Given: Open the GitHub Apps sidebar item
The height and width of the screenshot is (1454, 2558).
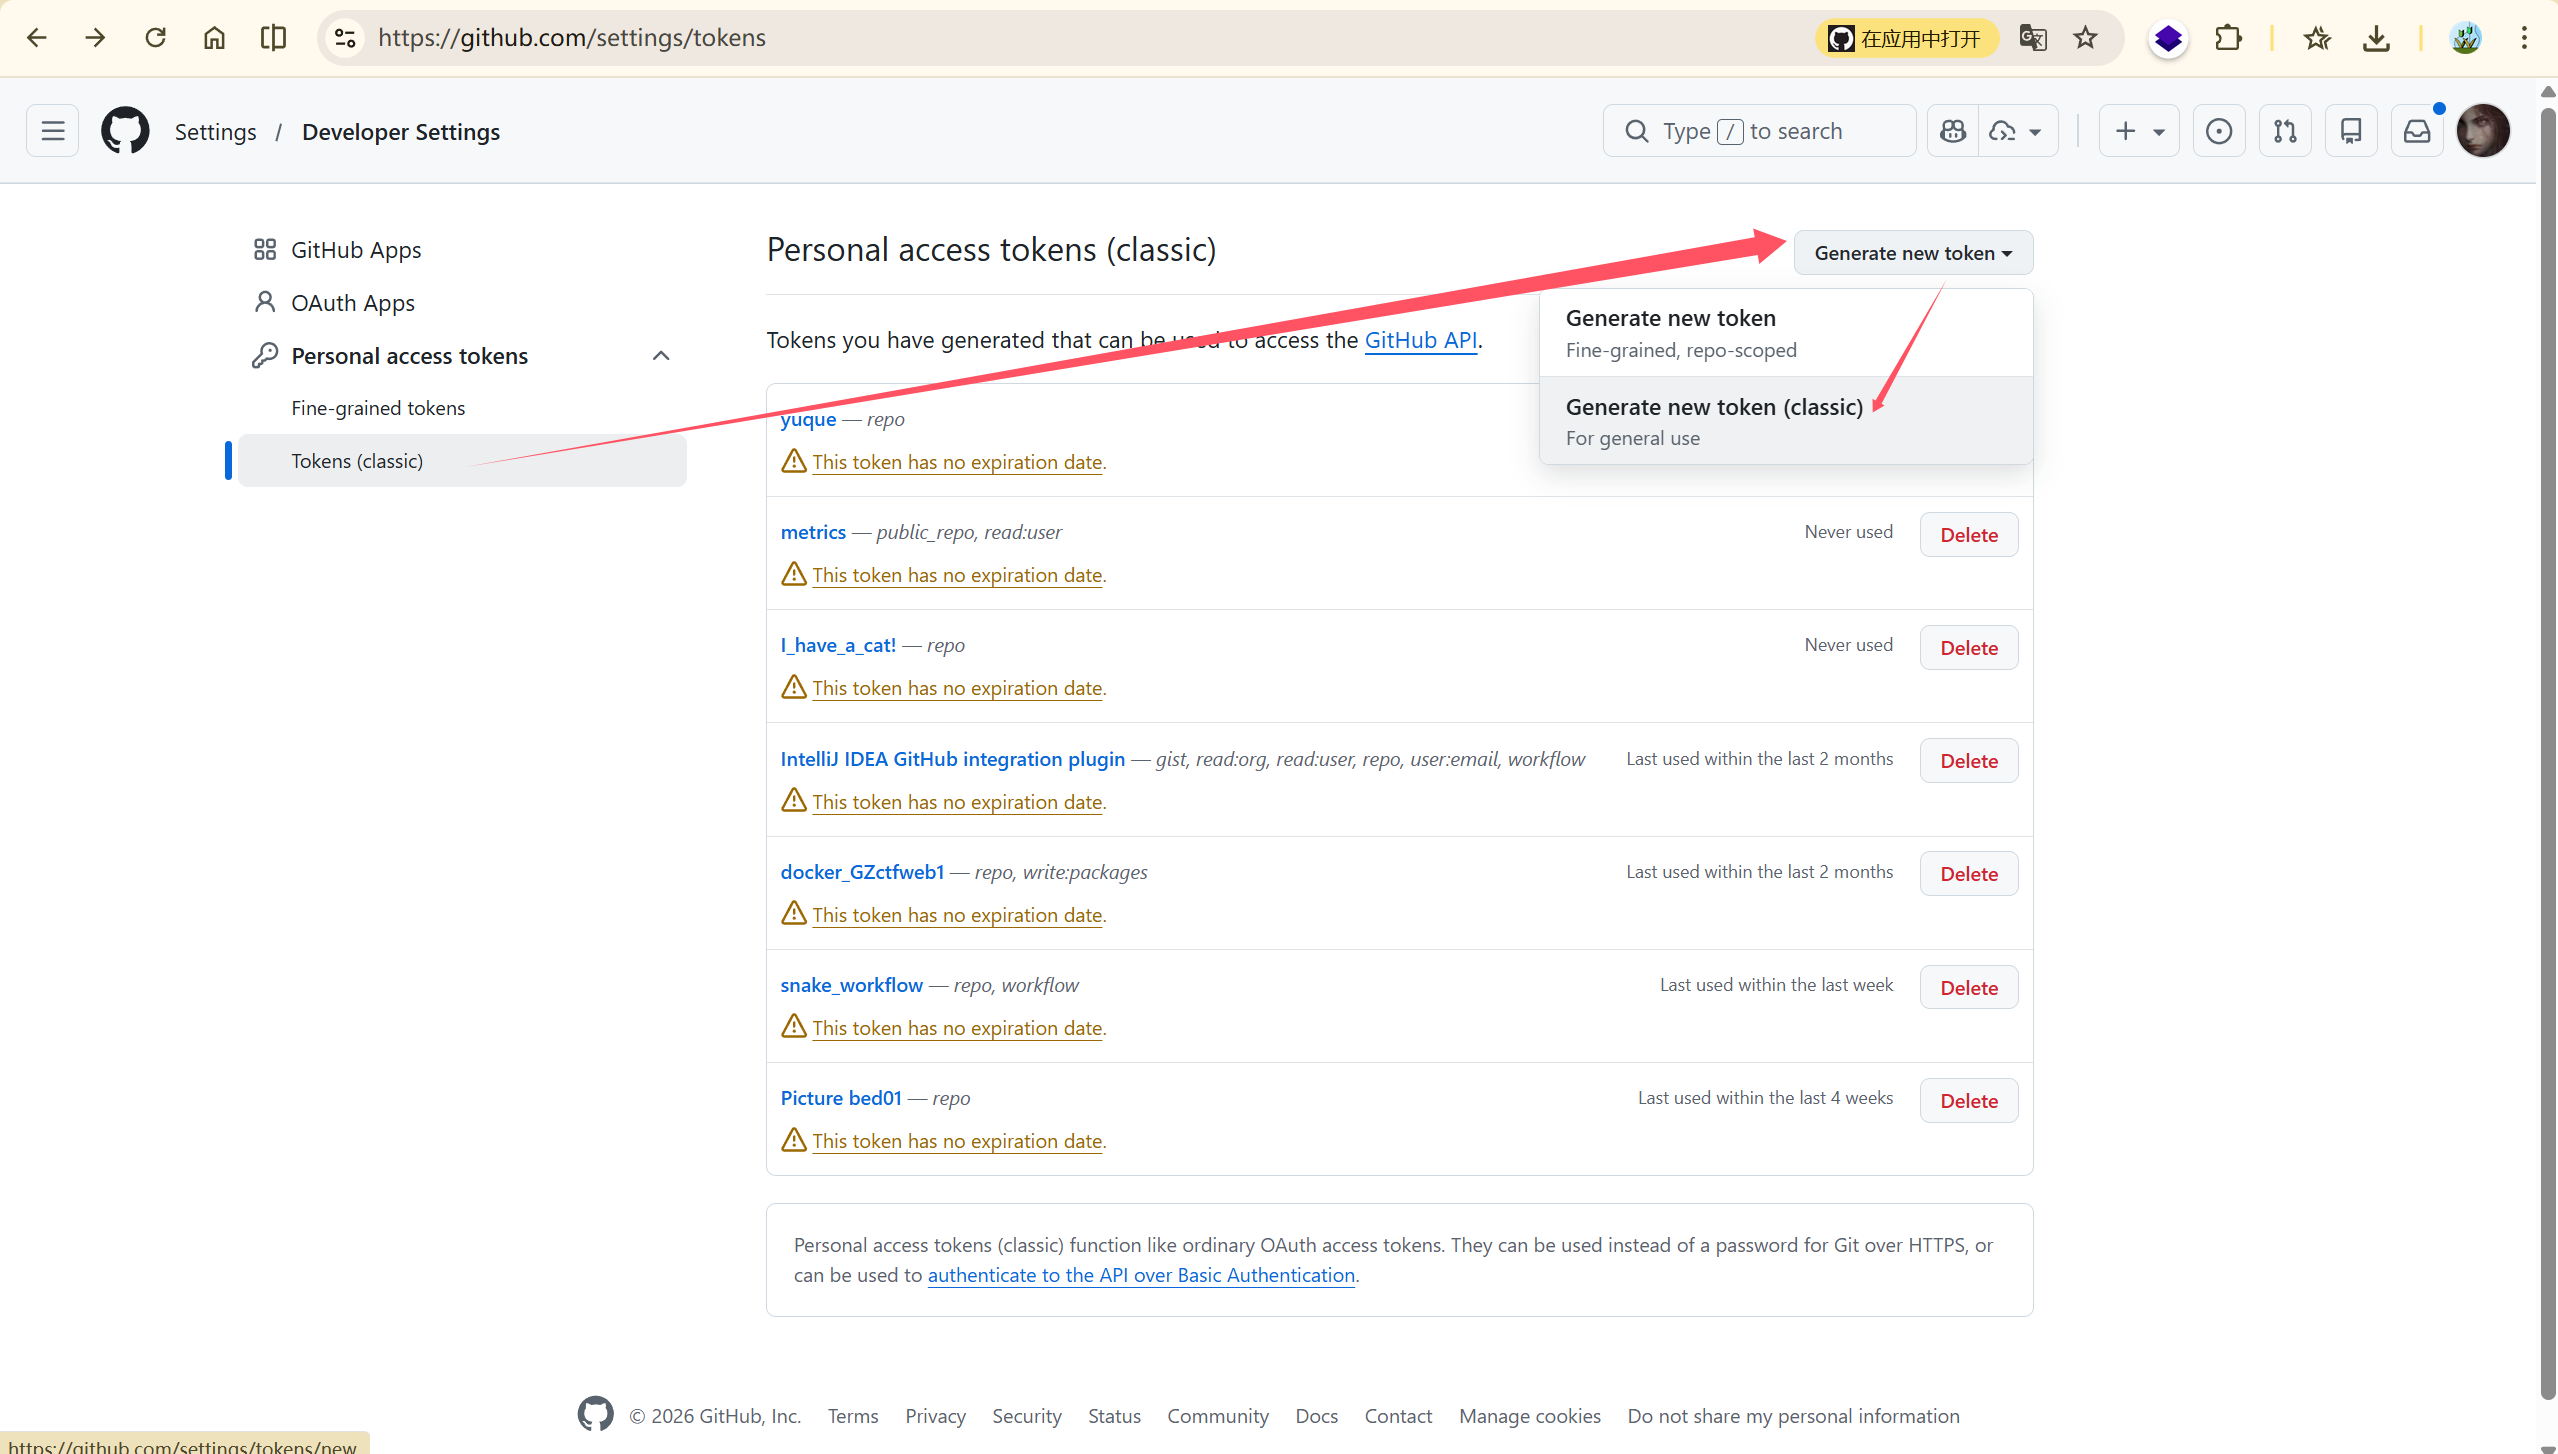Looking at the screenshot, I should tap(355, 250).
